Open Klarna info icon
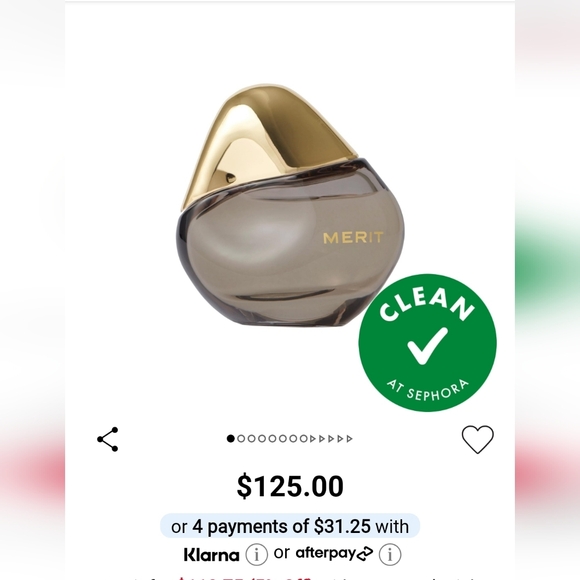 click(x=256, y=554)
